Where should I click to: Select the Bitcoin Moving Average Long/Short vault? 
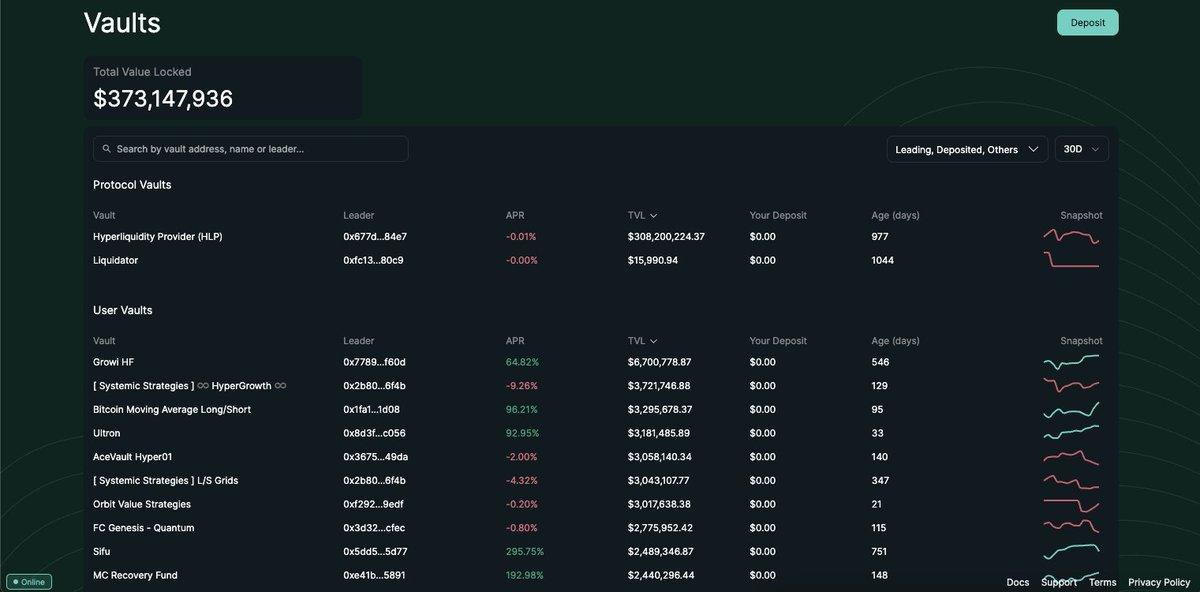coord(171,409)
